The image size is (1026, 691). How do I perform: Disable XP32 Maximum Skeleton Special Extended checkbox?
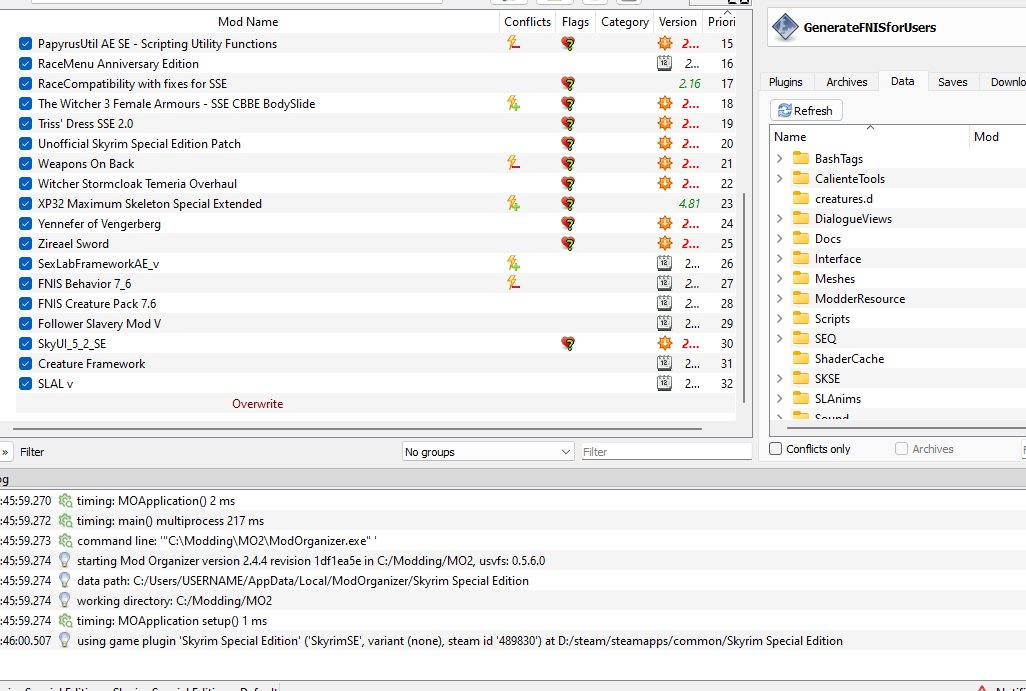pos(26,204)
